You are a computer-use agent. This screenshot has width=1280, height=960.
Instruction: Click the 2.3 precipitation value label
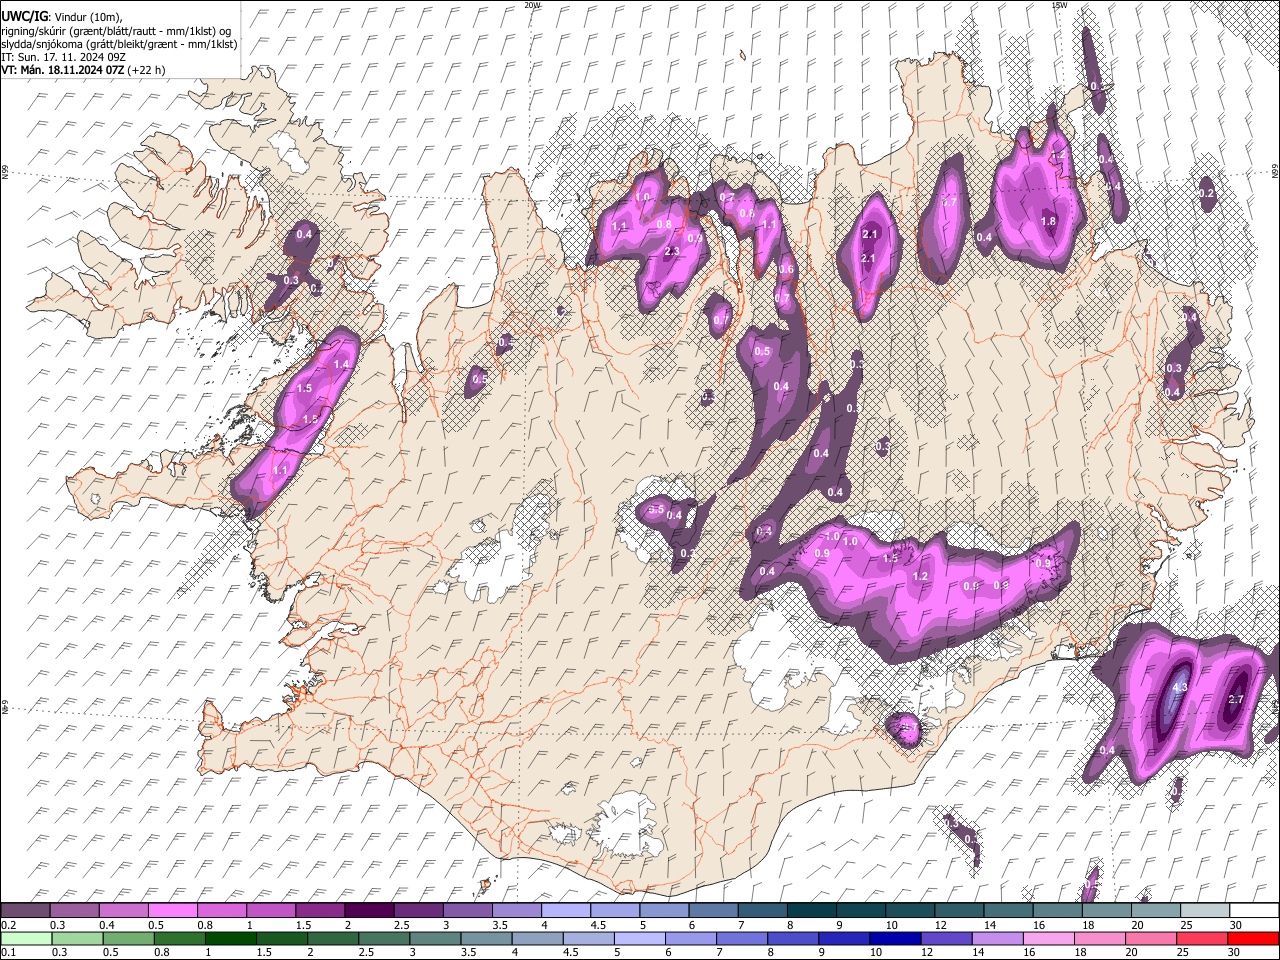(671, 252)
